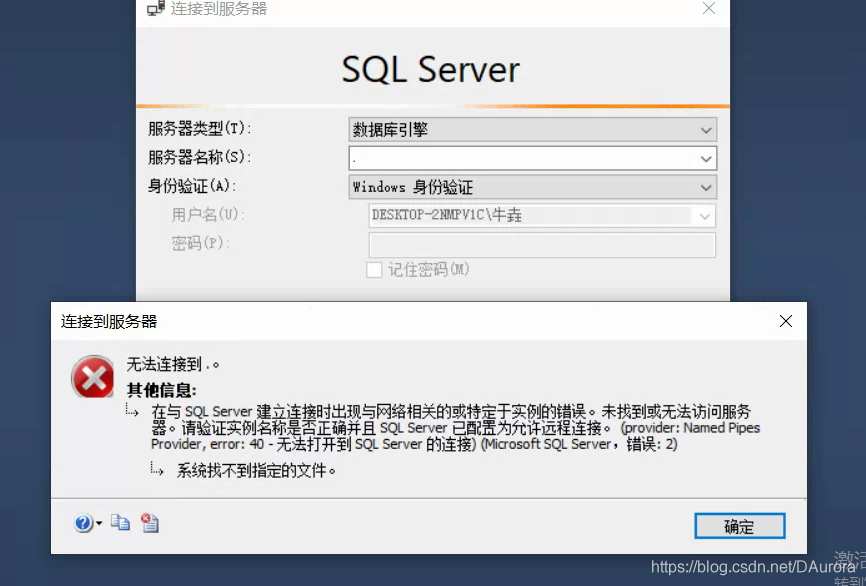Click the SQL Server banner title

tap(431, 70)
